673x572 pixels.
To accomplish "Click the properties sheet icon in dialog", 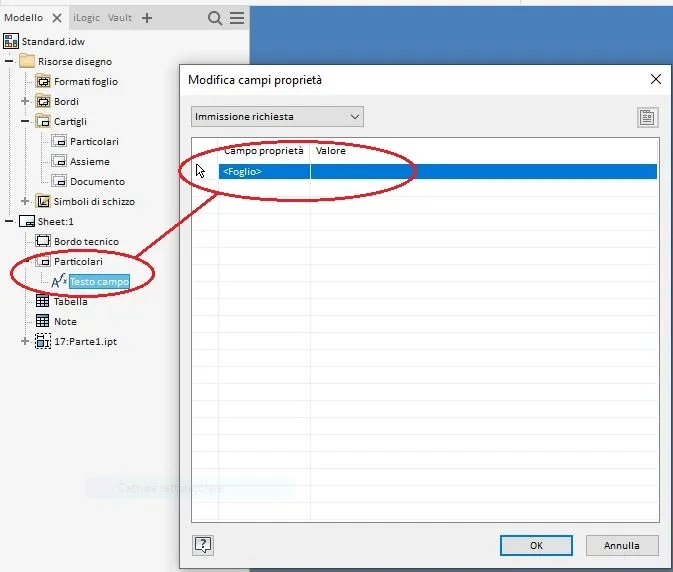I will click(x=647, y=117).
